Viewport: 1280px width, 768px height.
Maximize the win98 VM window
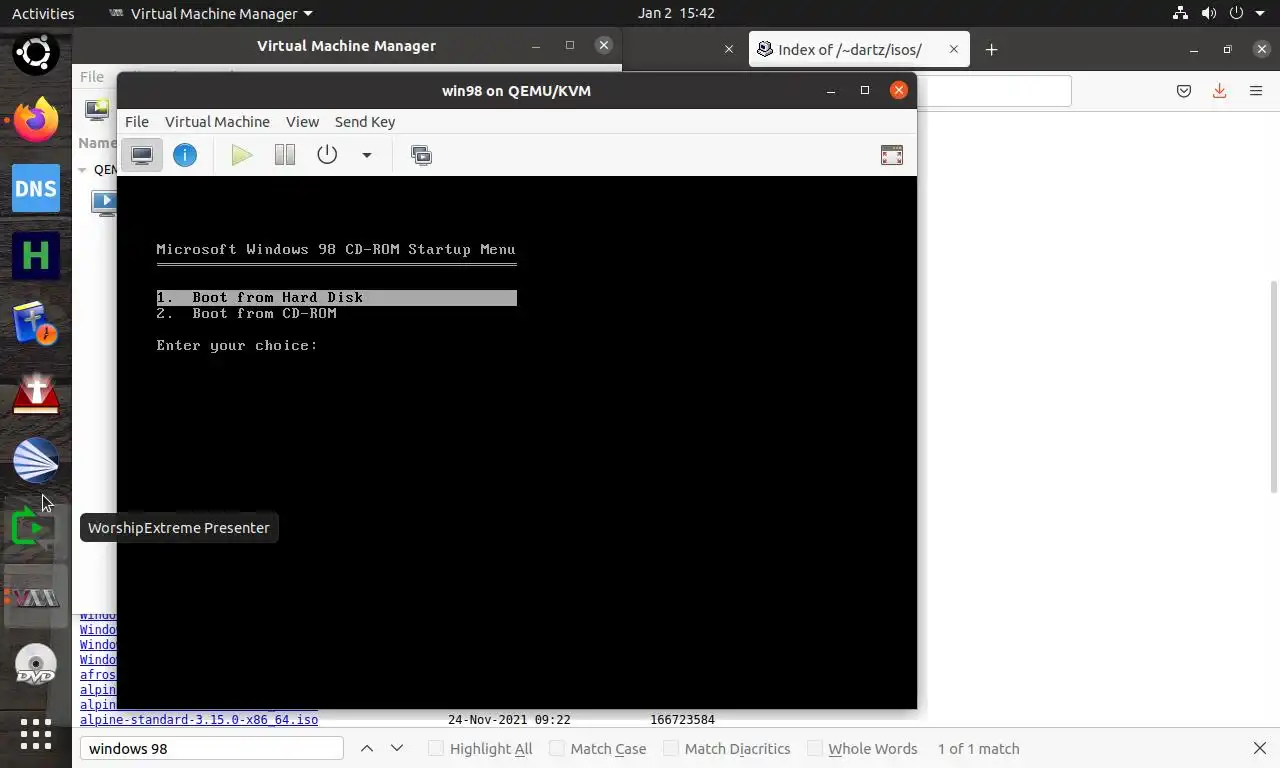[865, 90]
